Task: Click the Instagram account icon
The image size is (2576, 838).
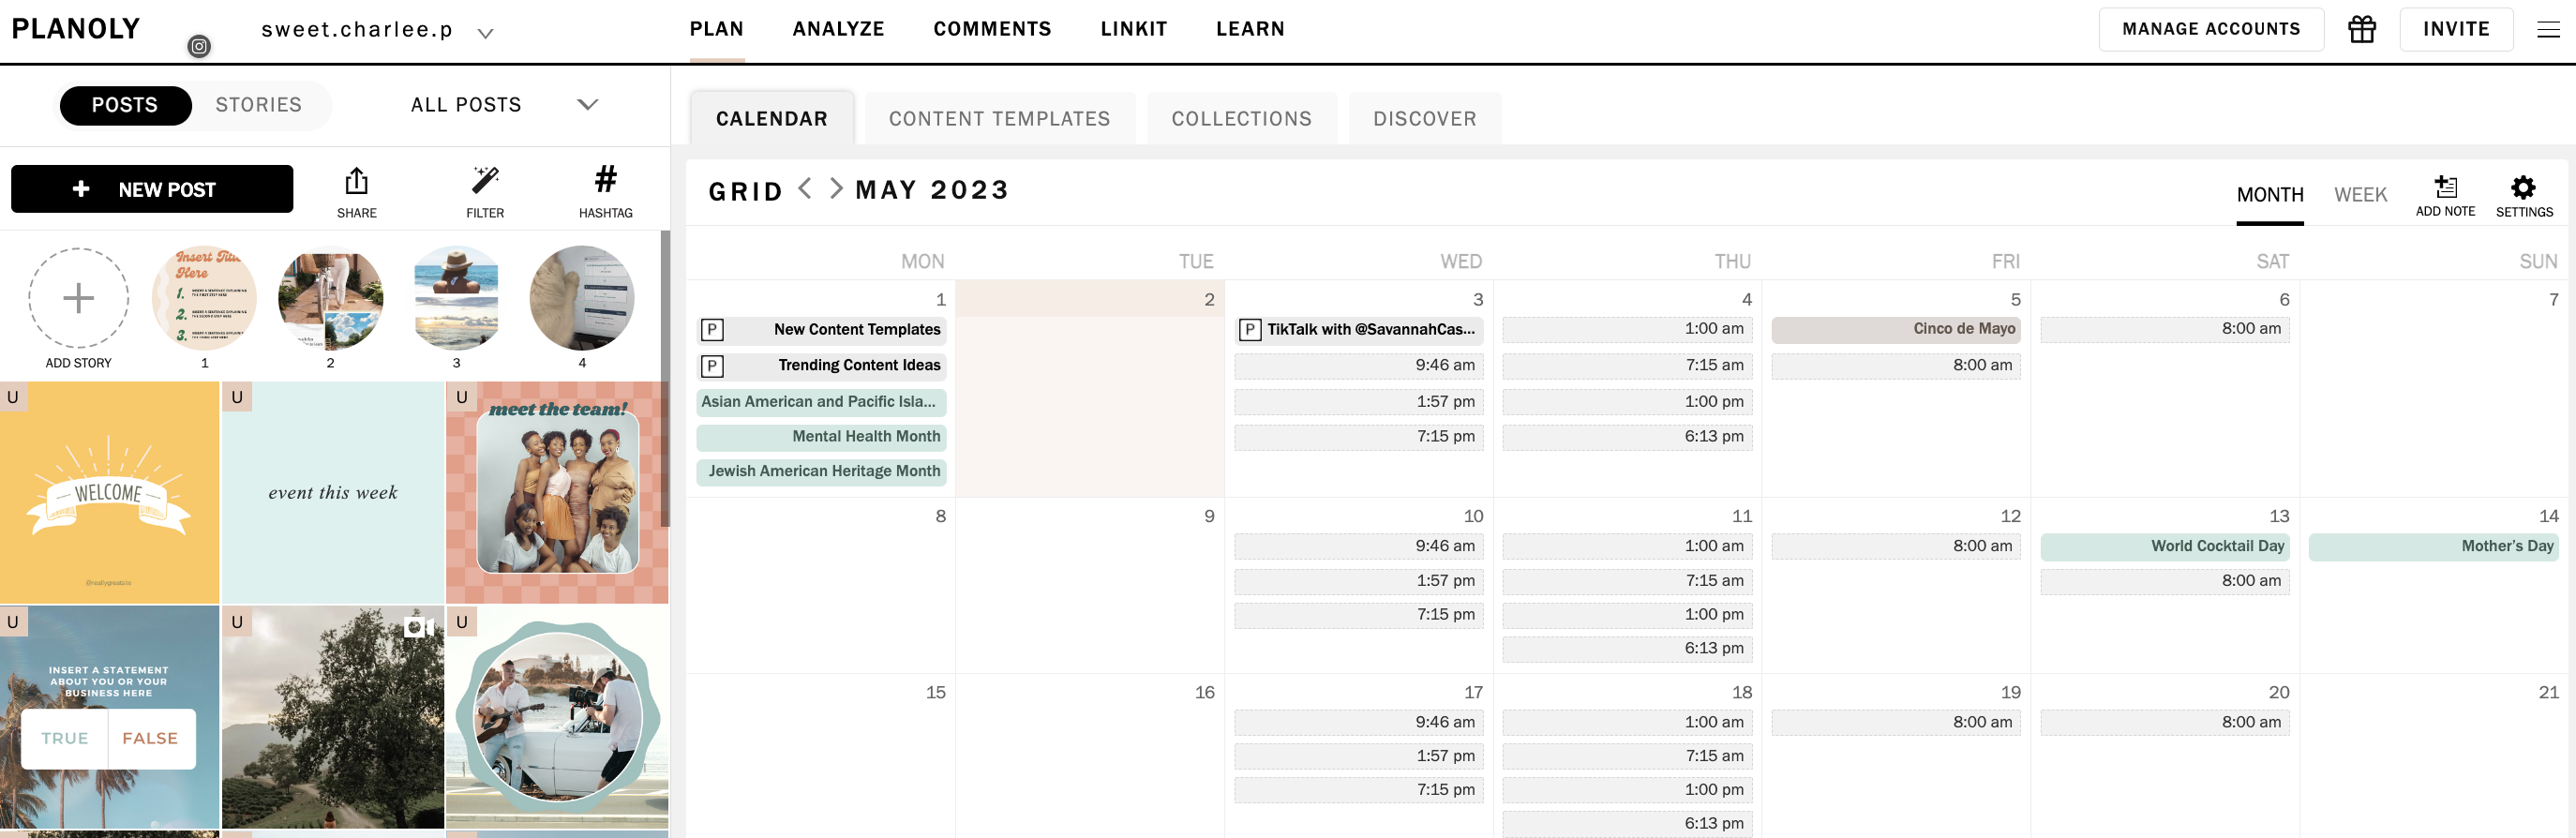Action: (199, 46)
